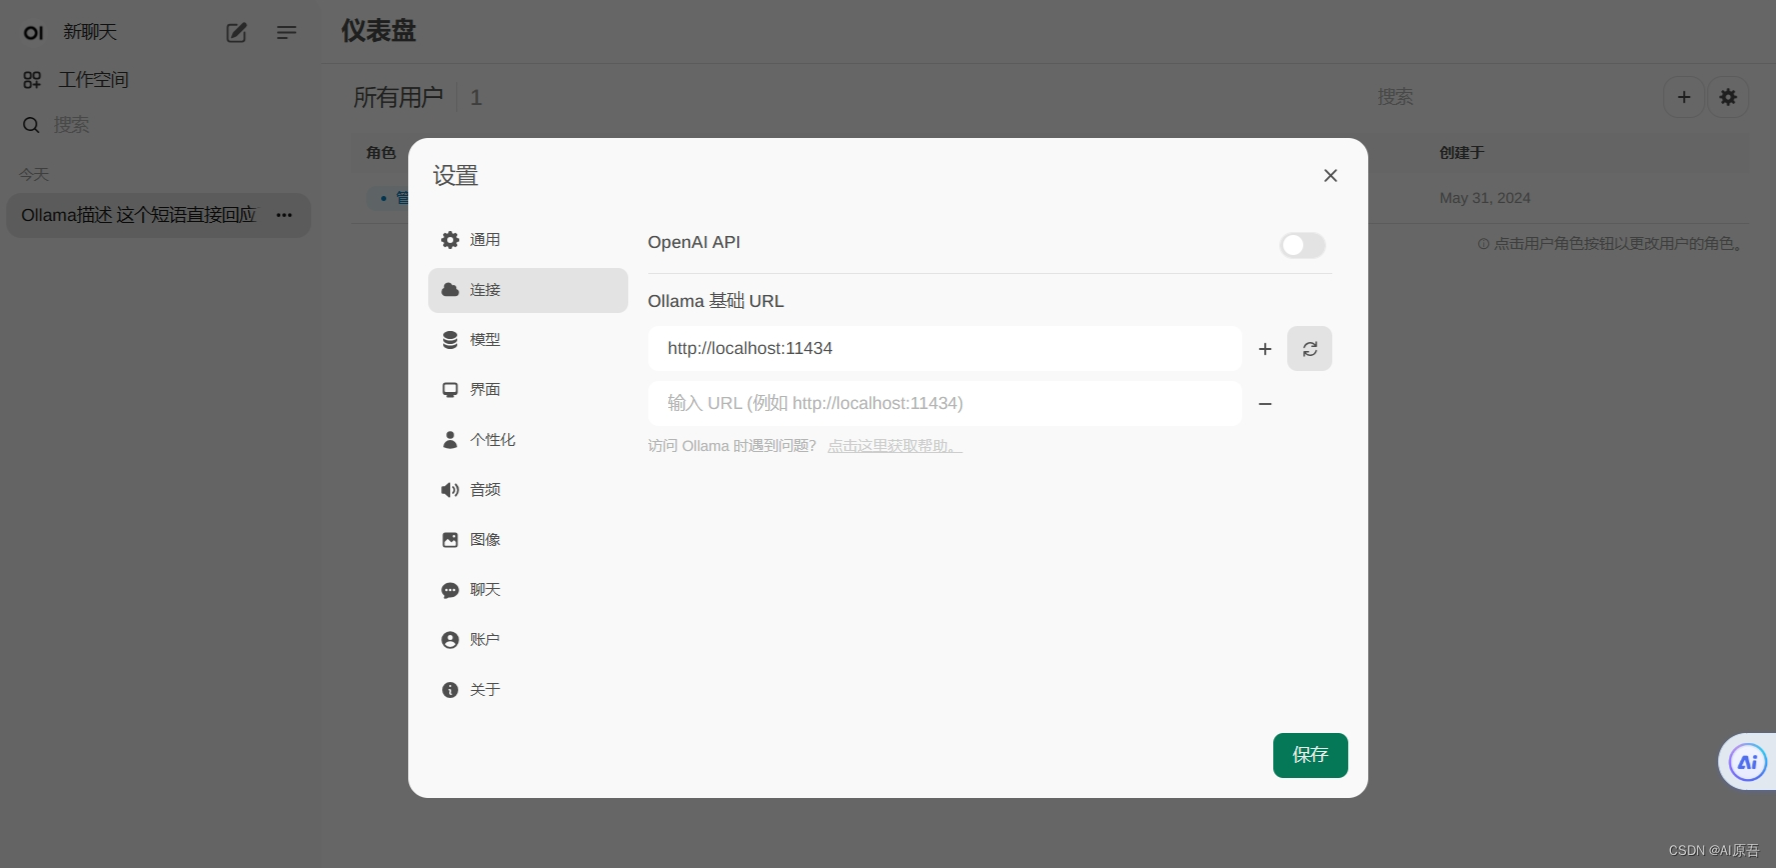The height and width of the screenshot is (868, 1776).
Task: Switch to the 音频 audio tab
Action: point(527,490)
